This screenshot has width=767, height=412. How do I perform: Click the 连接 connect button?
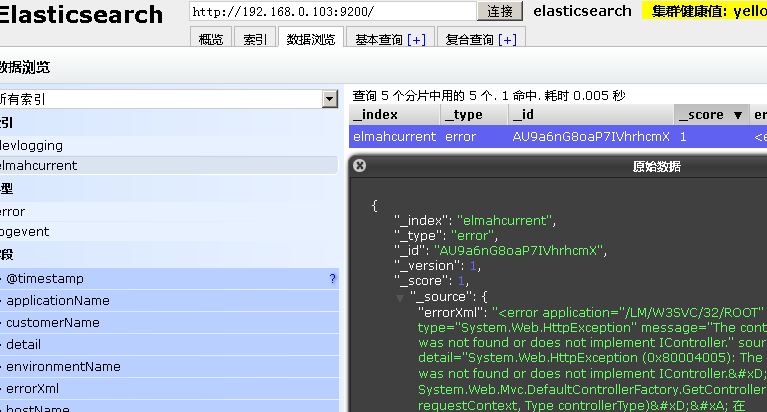click(500, 11)
